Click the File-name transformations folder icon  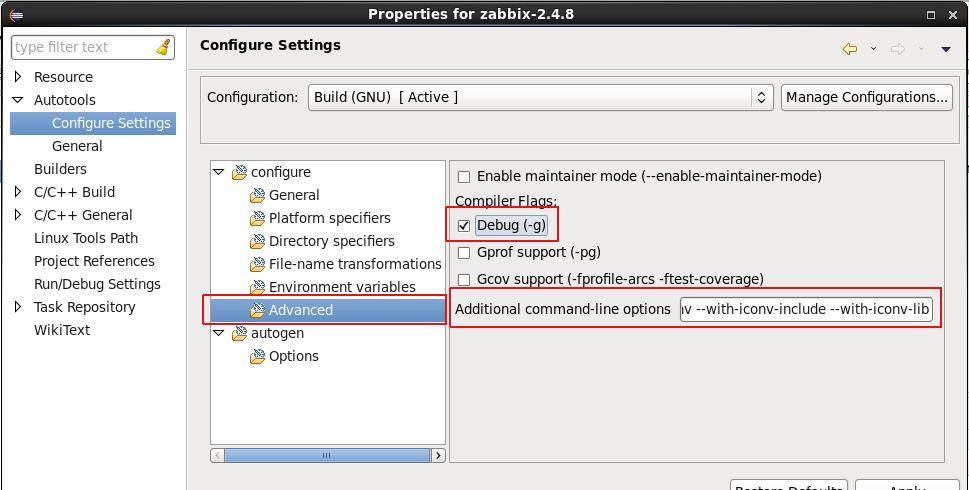(x=257, y=264)
